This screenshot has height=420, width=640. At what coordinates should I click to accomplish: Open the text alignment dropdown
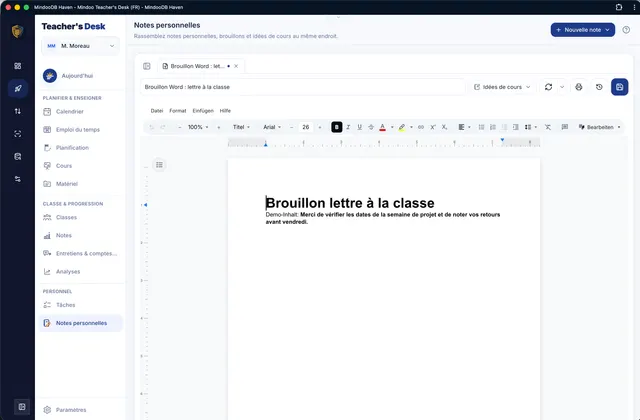tap(464, 127)
